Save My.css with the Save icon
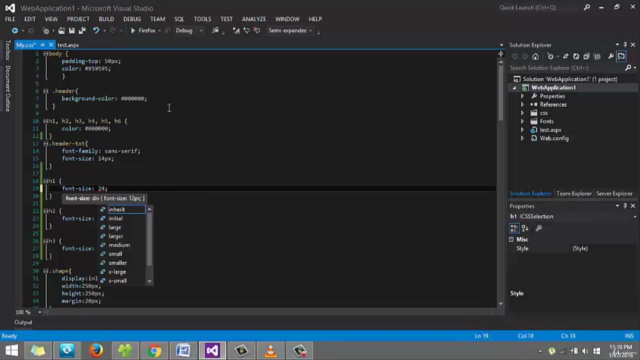 (72, 31)
